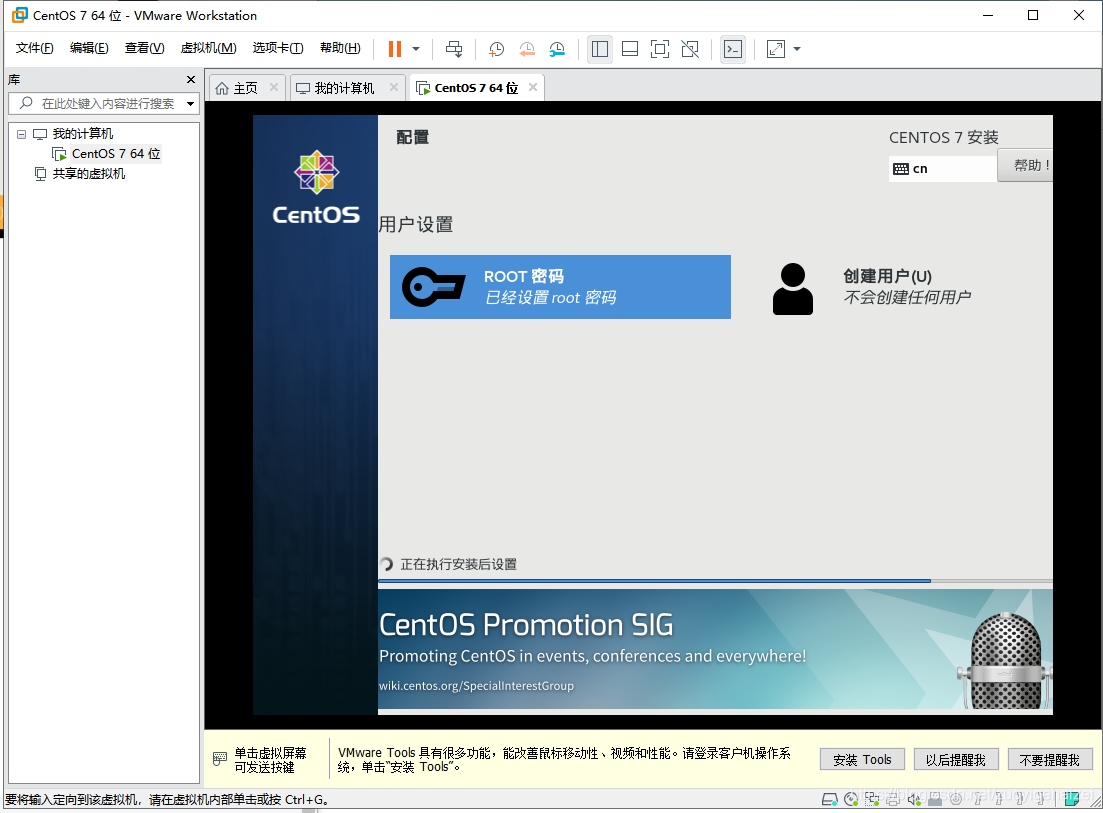
Task: Open the 帮助(H) menu
Action: (x=340, y=48)
